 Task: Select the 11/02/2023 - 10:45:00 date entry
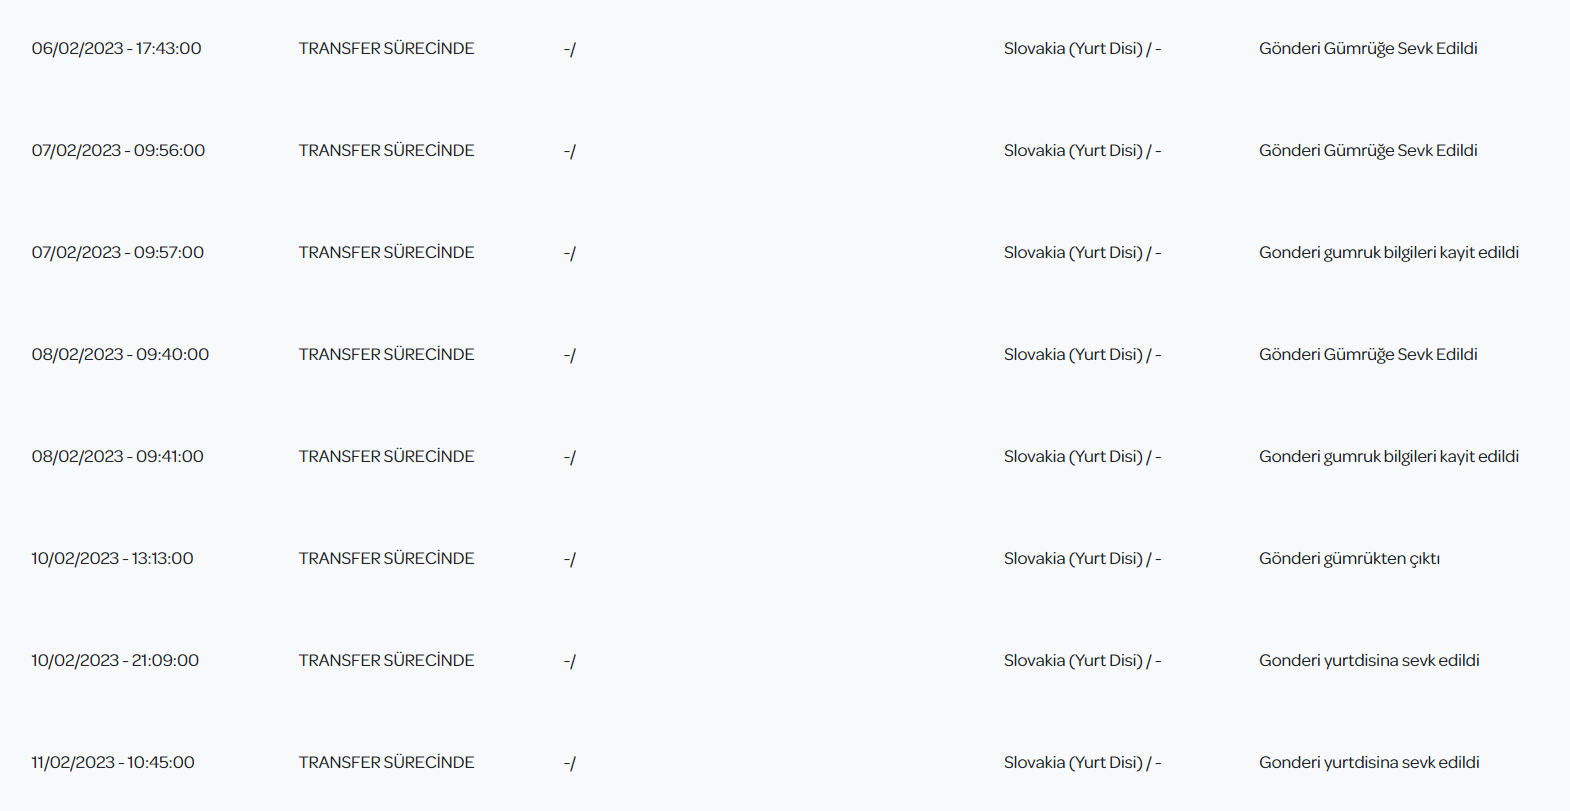[113, 762]
